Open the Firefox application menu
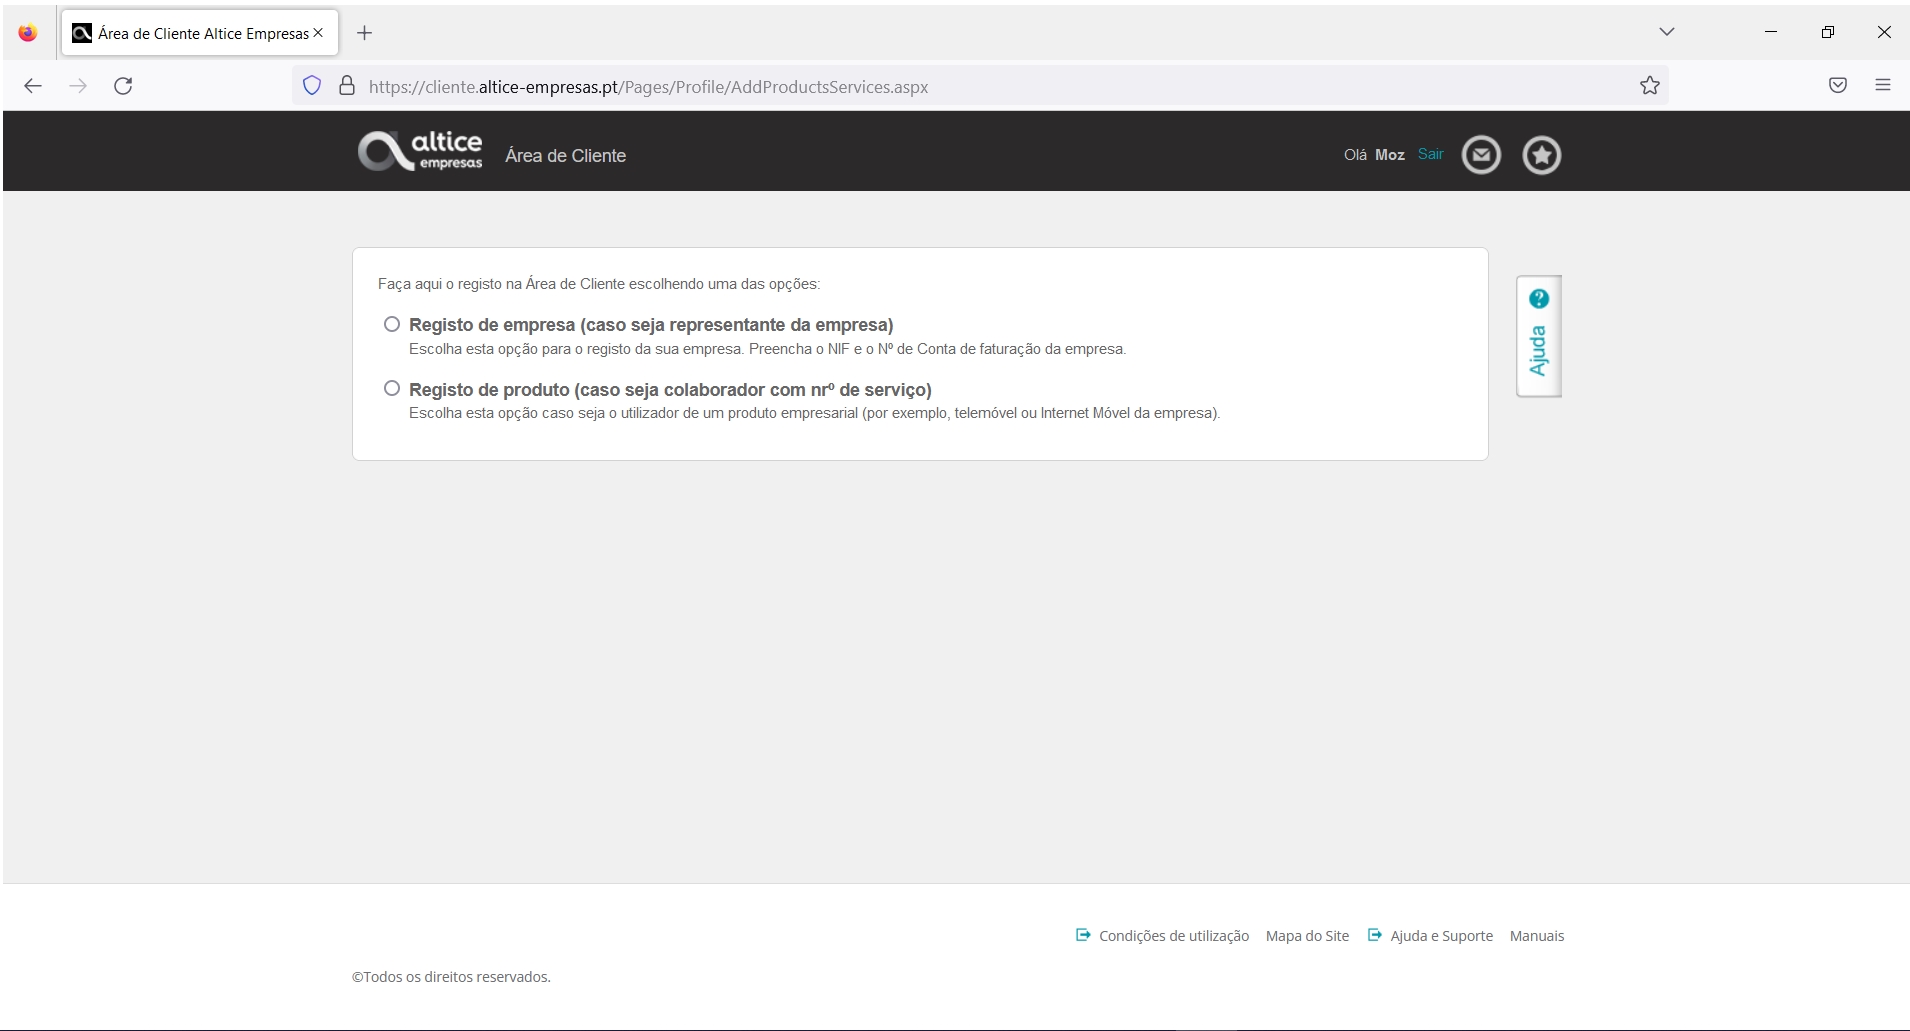Viewport: 1910px width, 1031px height. pyautogui.click(x=1884, y=86)
